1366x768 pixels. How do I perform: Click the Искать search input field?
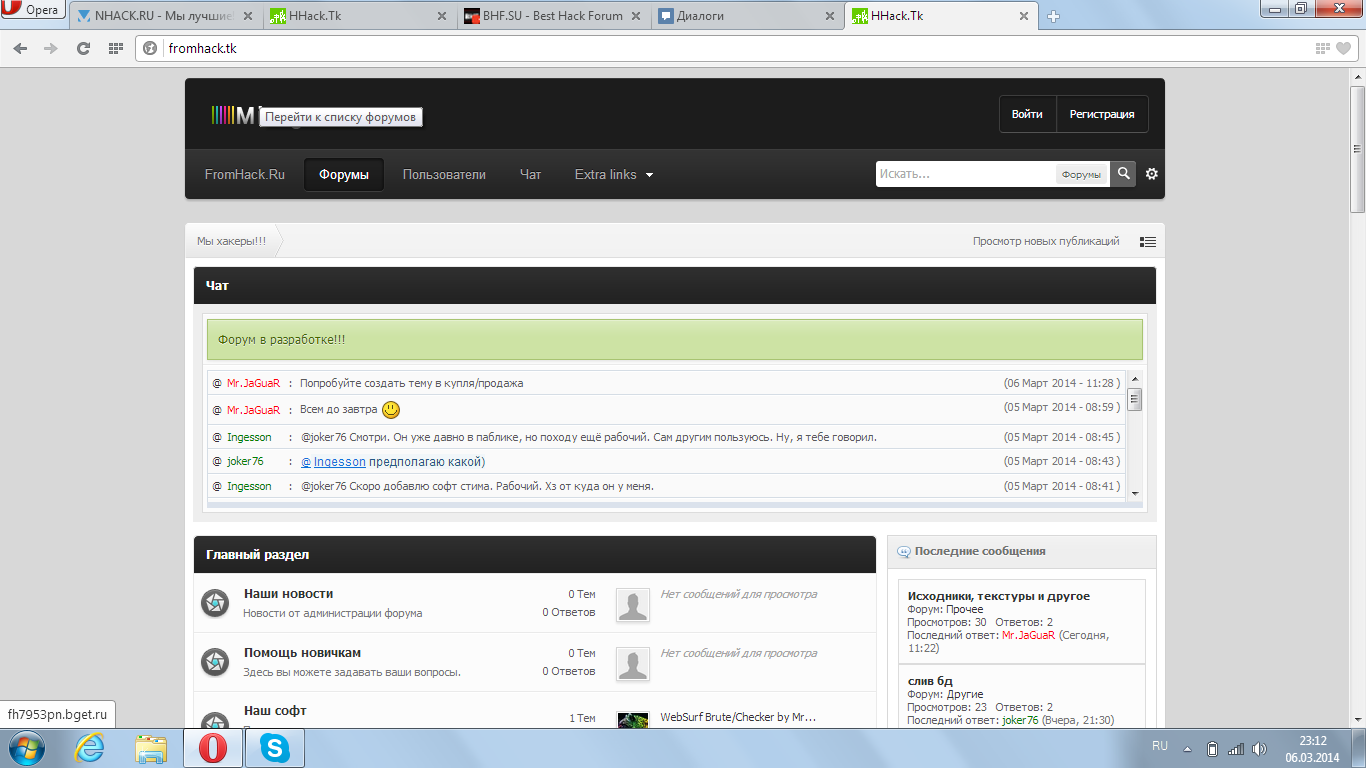tap(966, 174)
